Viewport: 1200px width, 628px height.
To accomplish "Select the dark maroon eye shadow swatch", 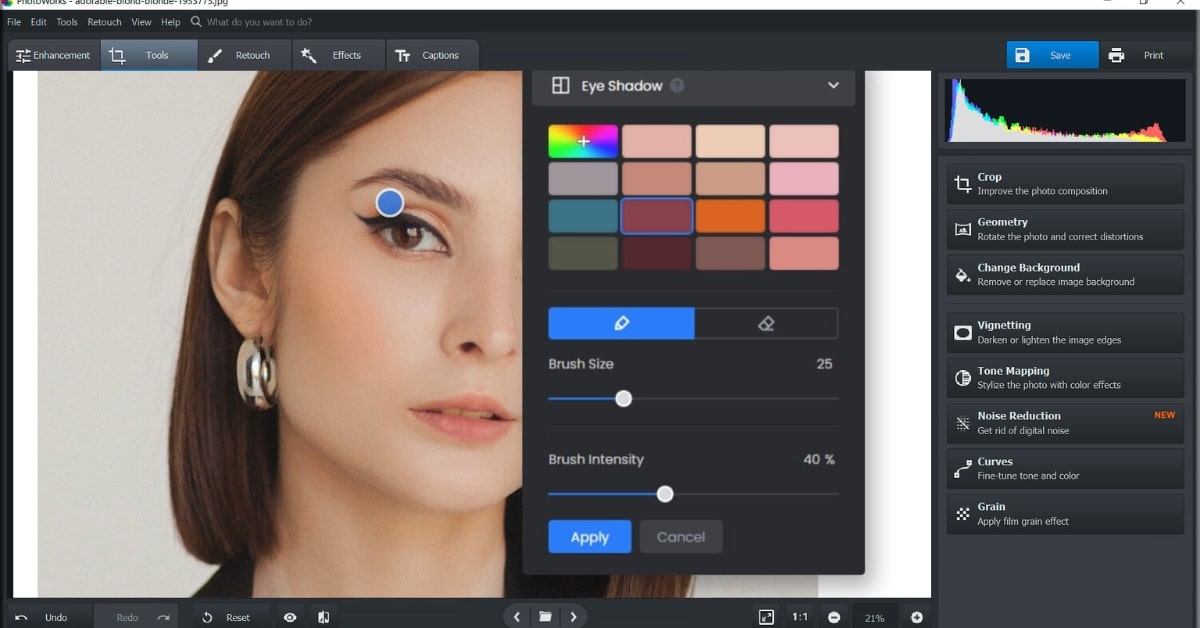I will [657, 253].
